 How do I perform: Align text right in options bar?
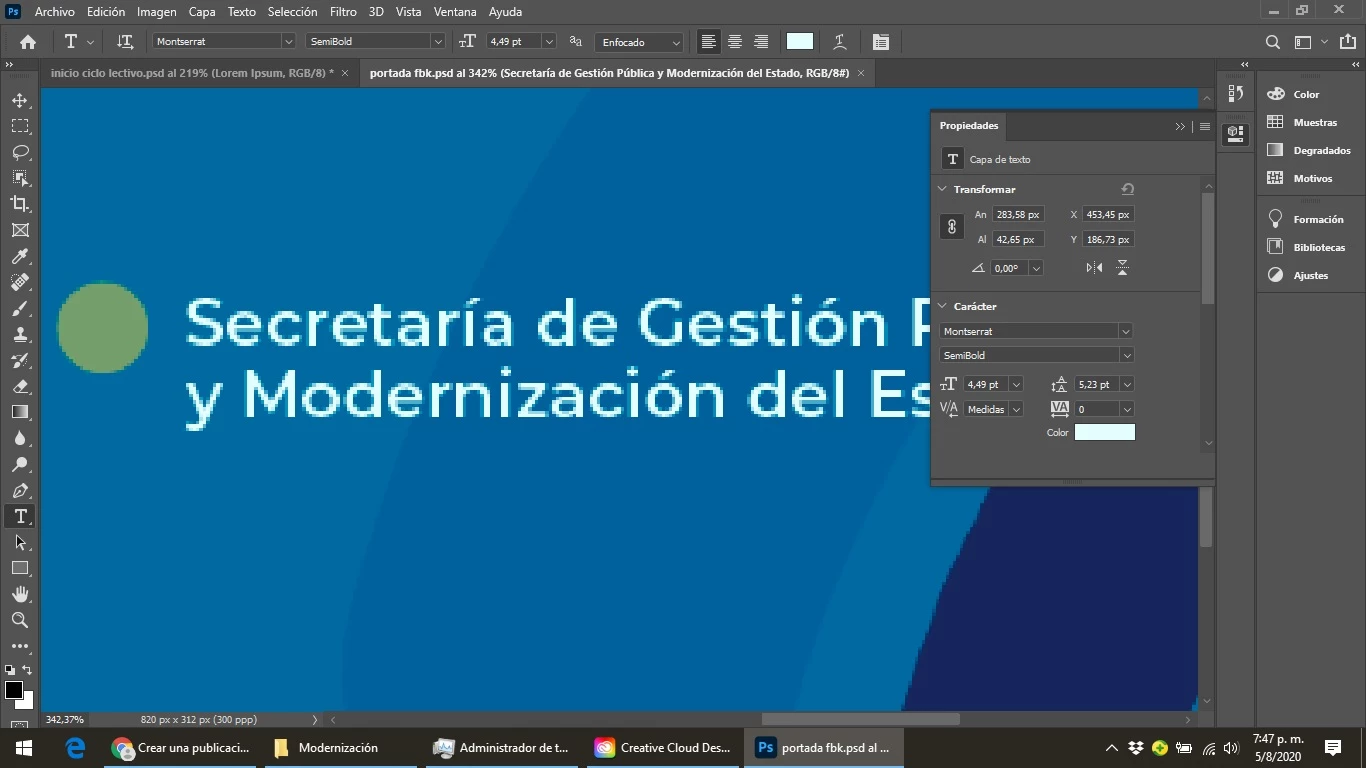point(761,42)
